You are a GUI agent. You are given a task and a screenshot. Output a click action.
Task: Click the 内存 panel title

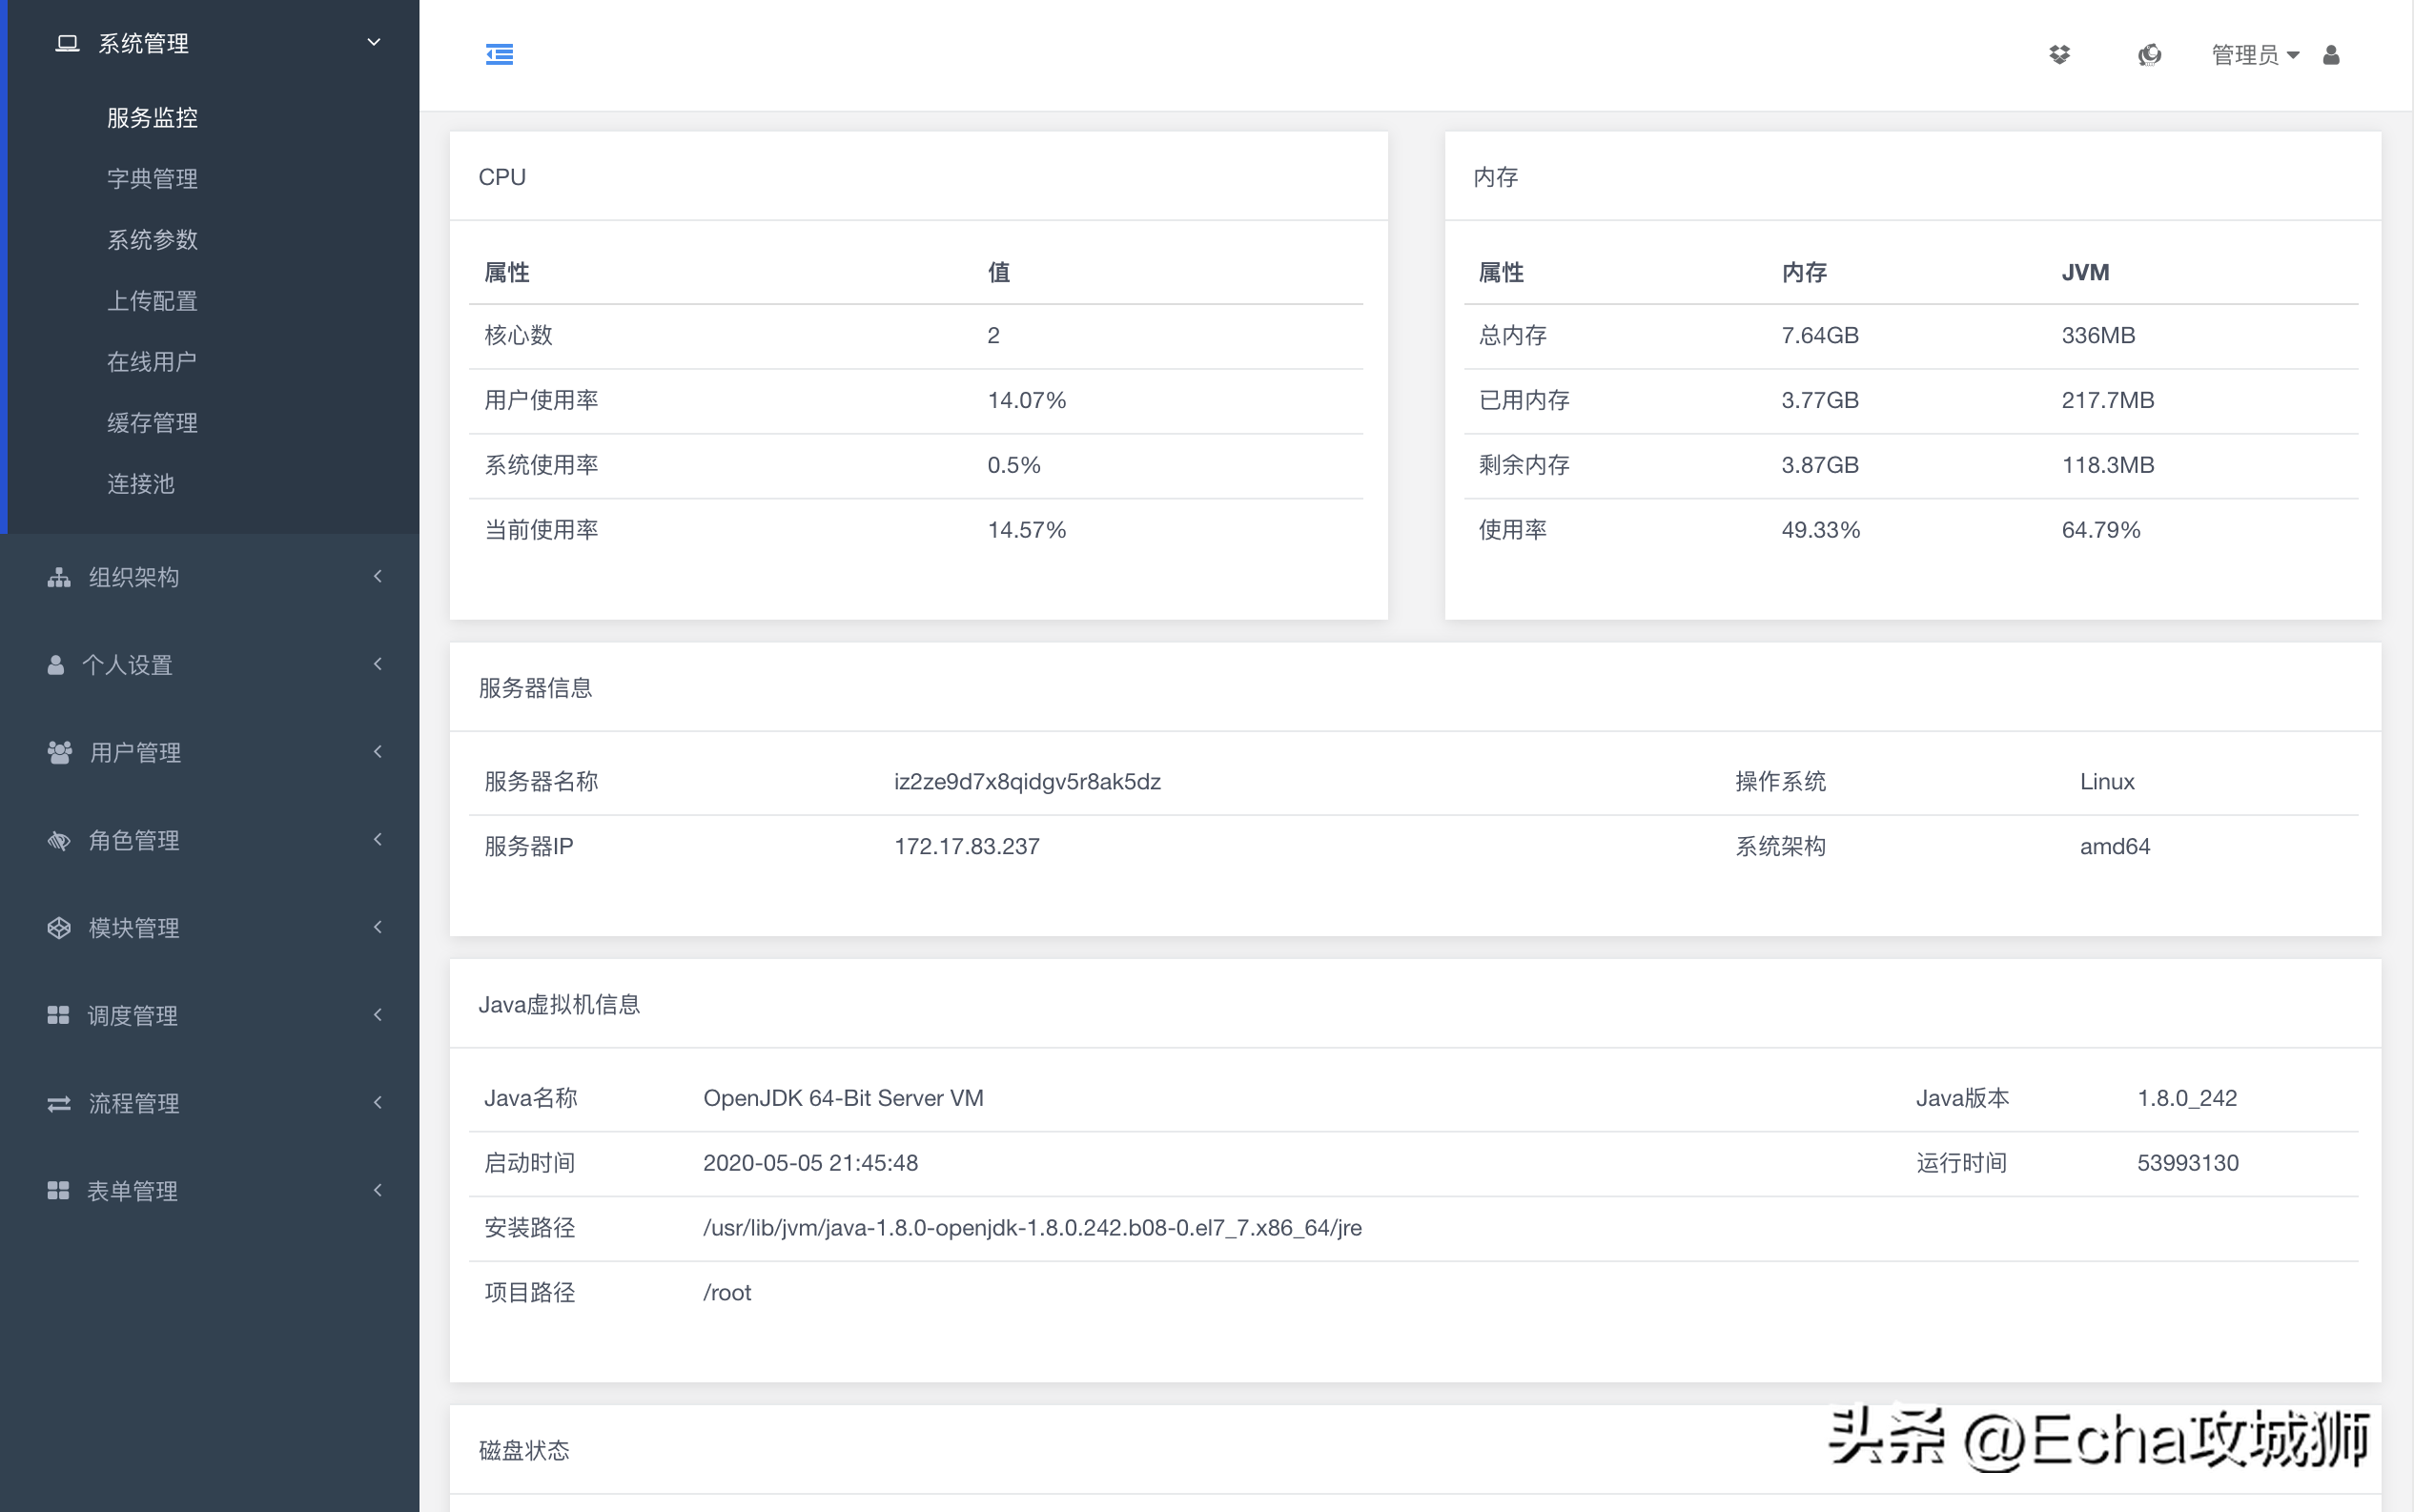point(1496,177)
